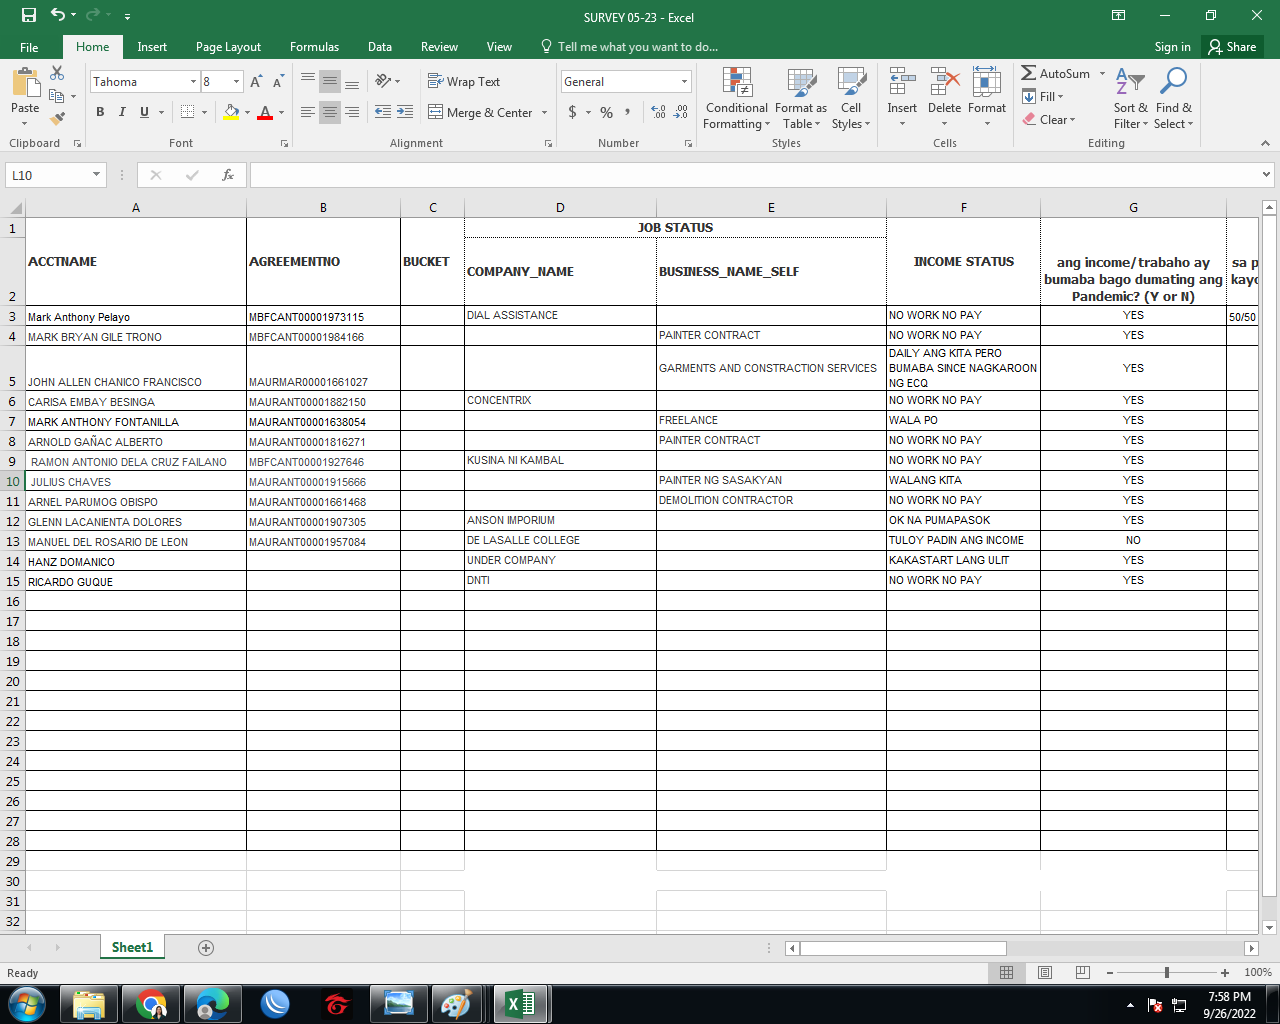Apply Percent Style number format
The image size is (1280, 1024).
click(606, 112)
